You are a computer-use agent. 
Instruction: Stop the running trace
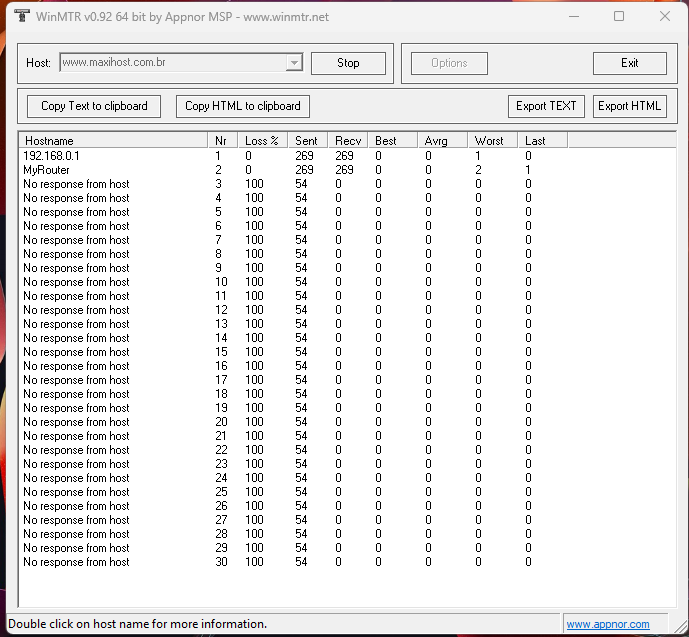(348, 63)
